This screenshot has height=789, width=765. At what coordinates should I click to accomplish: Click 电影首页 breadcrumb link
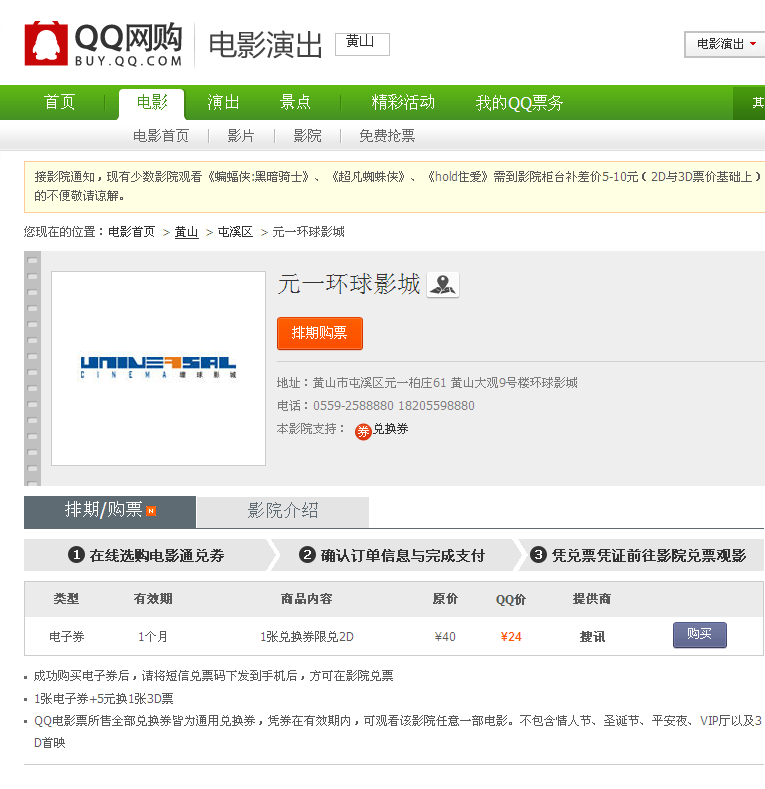point(132,232)
